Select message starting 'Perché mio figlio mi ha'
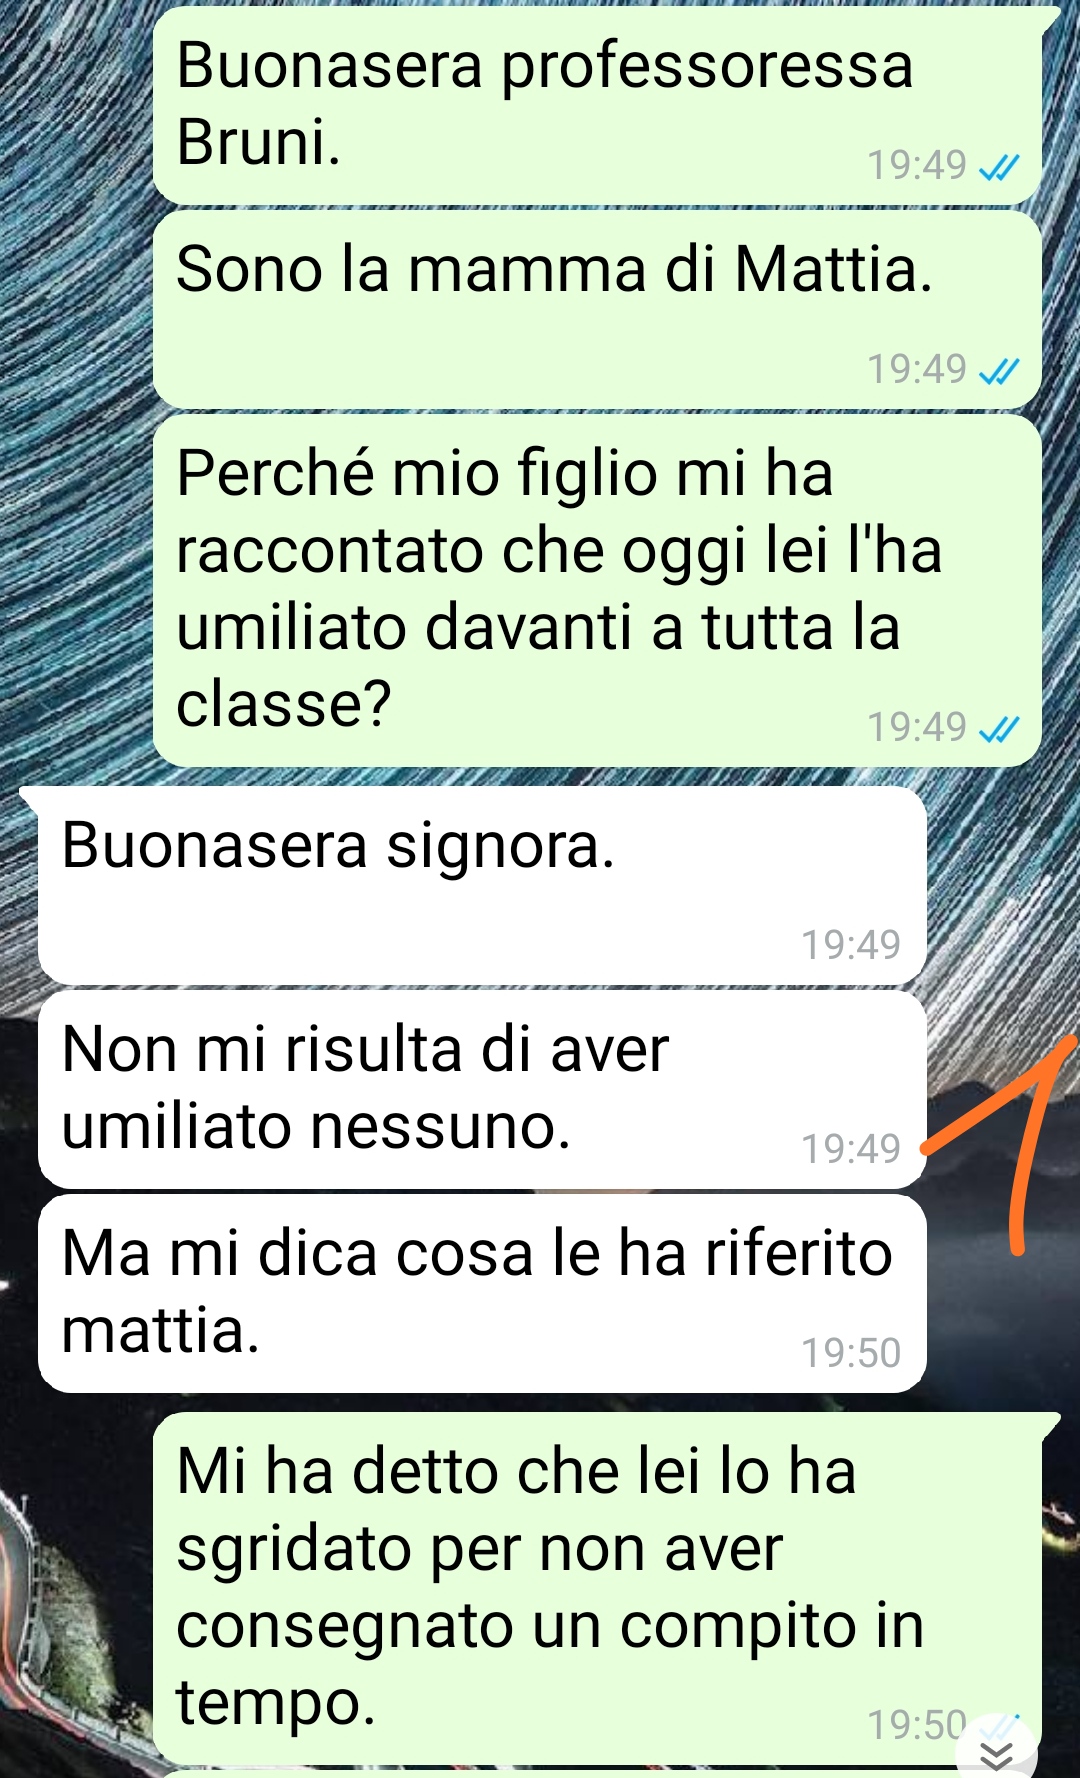The image size is (1080, 1778). pyautogui.click(x=597, y=590)
